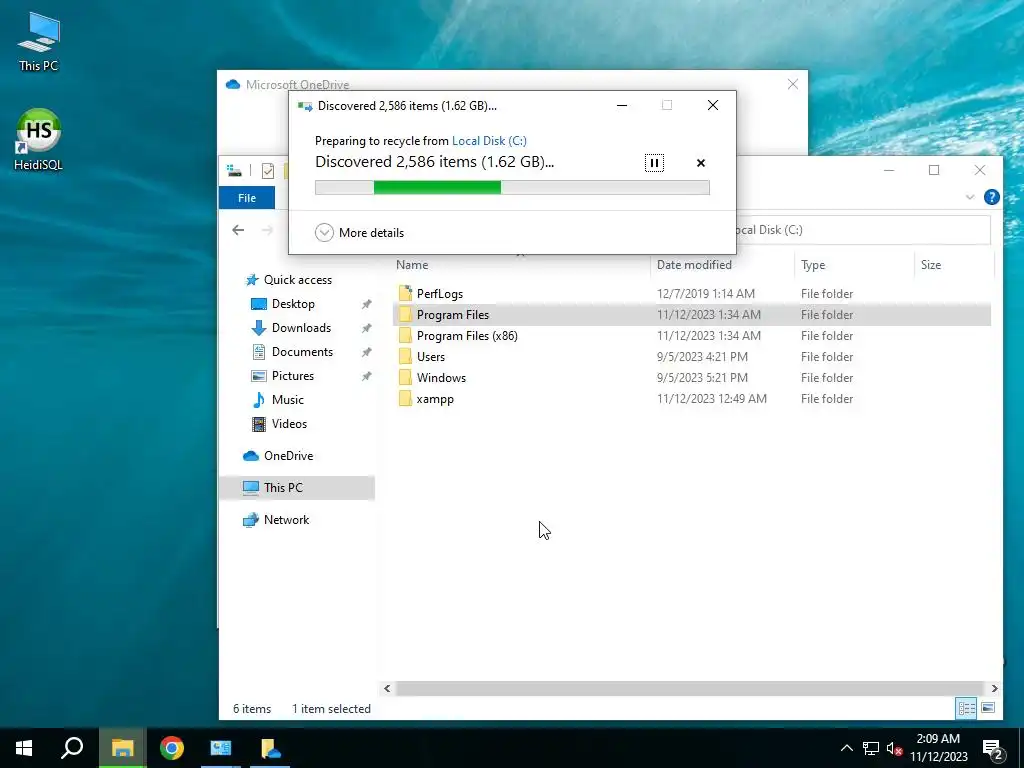This screenshot has height=768, width=1024.
Task: Open Pictures in navigation pane
Action: click(293, 376)
